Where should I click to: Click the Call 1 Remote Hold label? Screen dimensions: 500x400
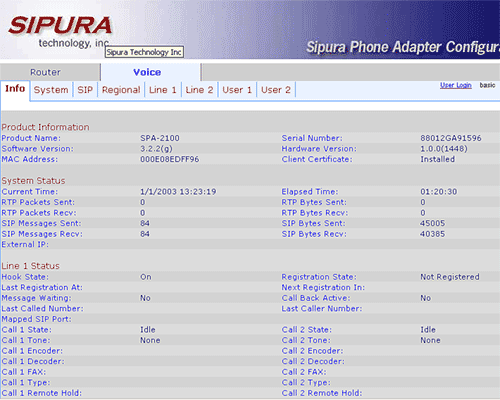[42, 393]
